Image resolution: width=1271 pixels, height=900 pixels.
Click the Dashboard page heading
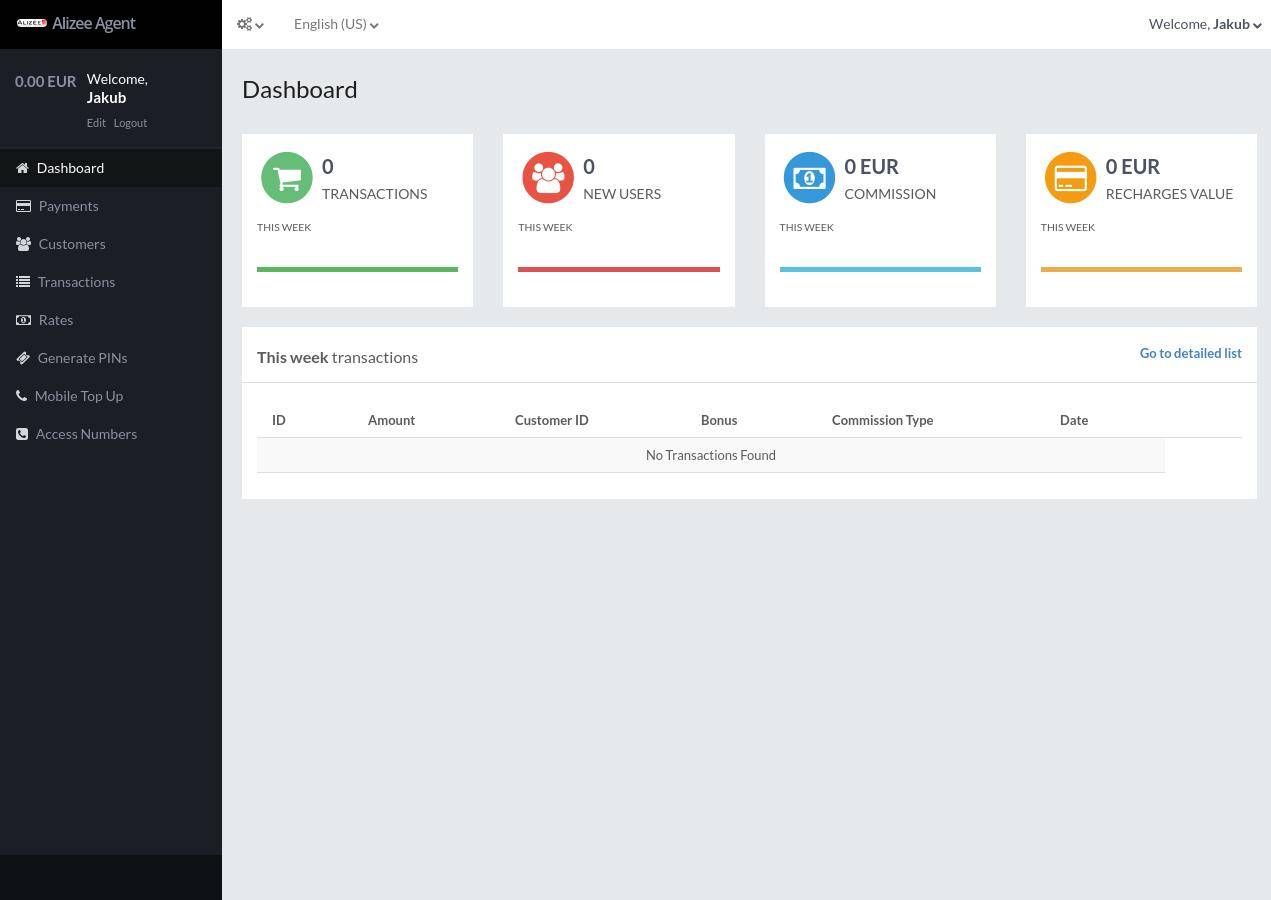pyautogui.click(x=299, y=89)
